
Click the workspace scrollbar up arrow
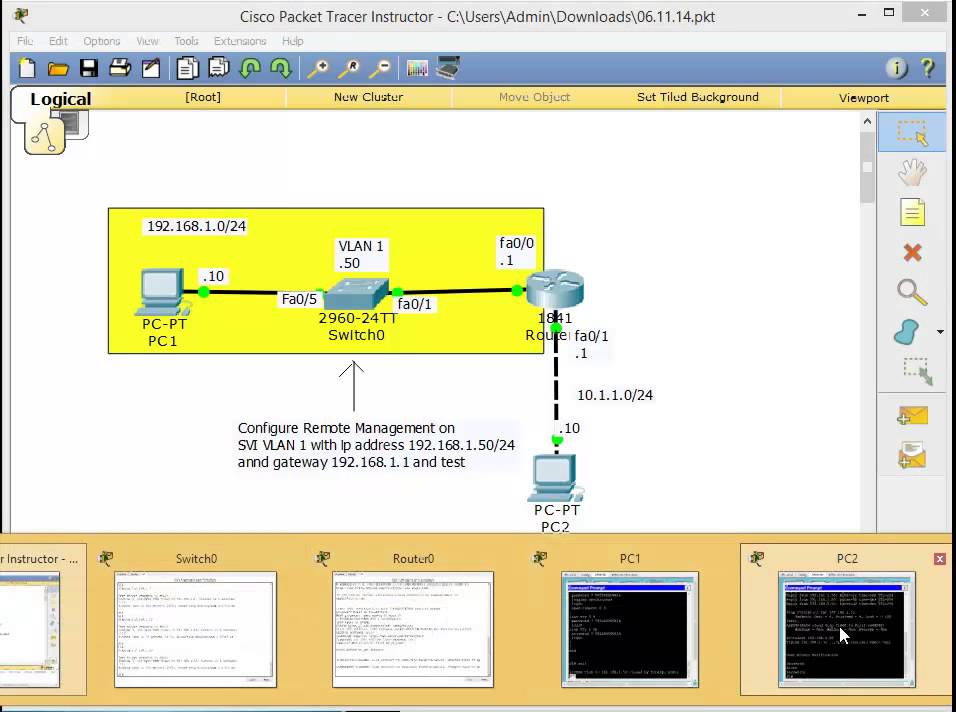(x=867, y=121)
